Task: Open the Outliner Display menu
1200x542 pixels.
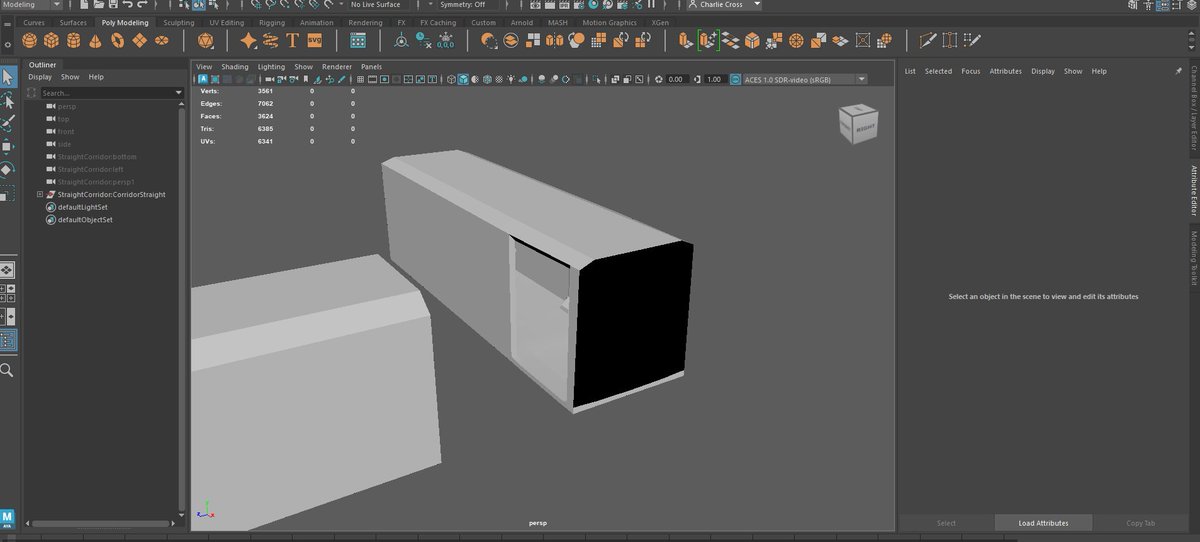Action: pyautogui.click(x=40, y=77)
